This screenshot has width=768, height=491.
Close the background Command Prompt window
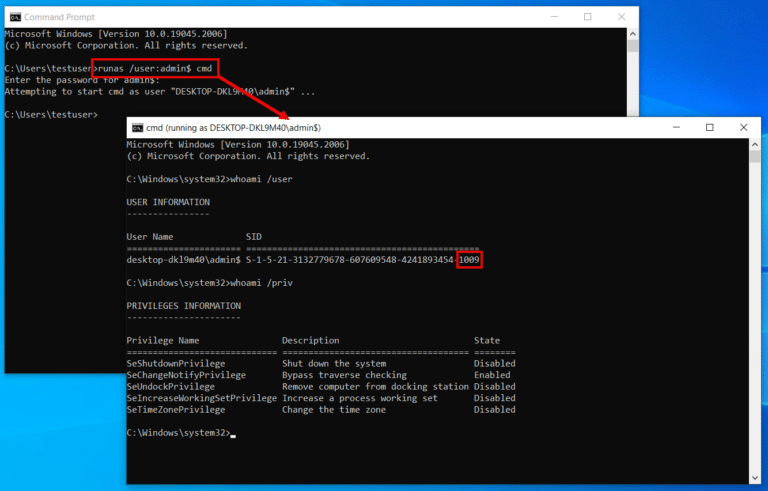point(621,17)
